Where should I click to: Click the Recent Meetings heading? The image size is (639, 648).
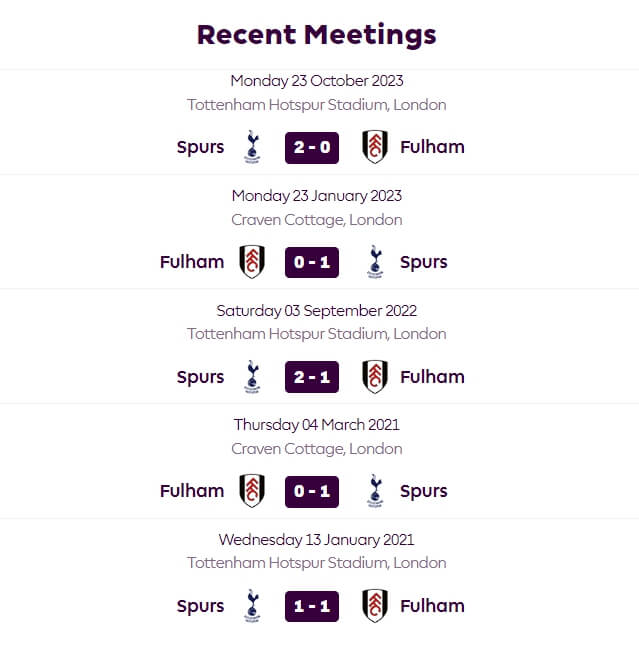point(317,35)
